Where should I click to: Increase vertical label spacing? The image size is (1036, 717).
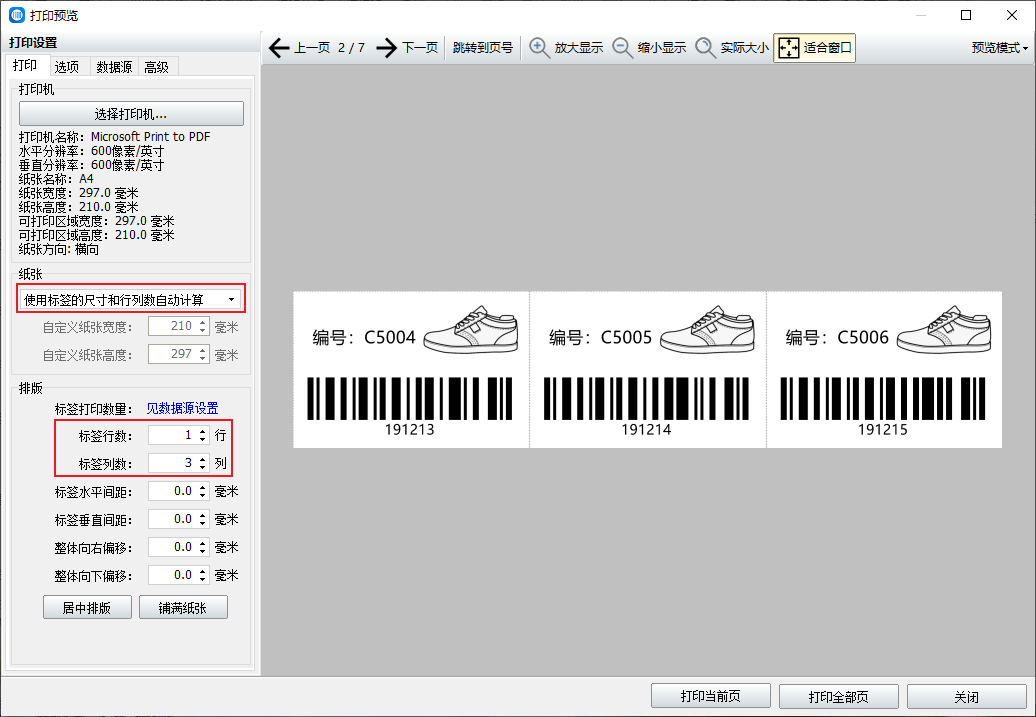[203, 515]
